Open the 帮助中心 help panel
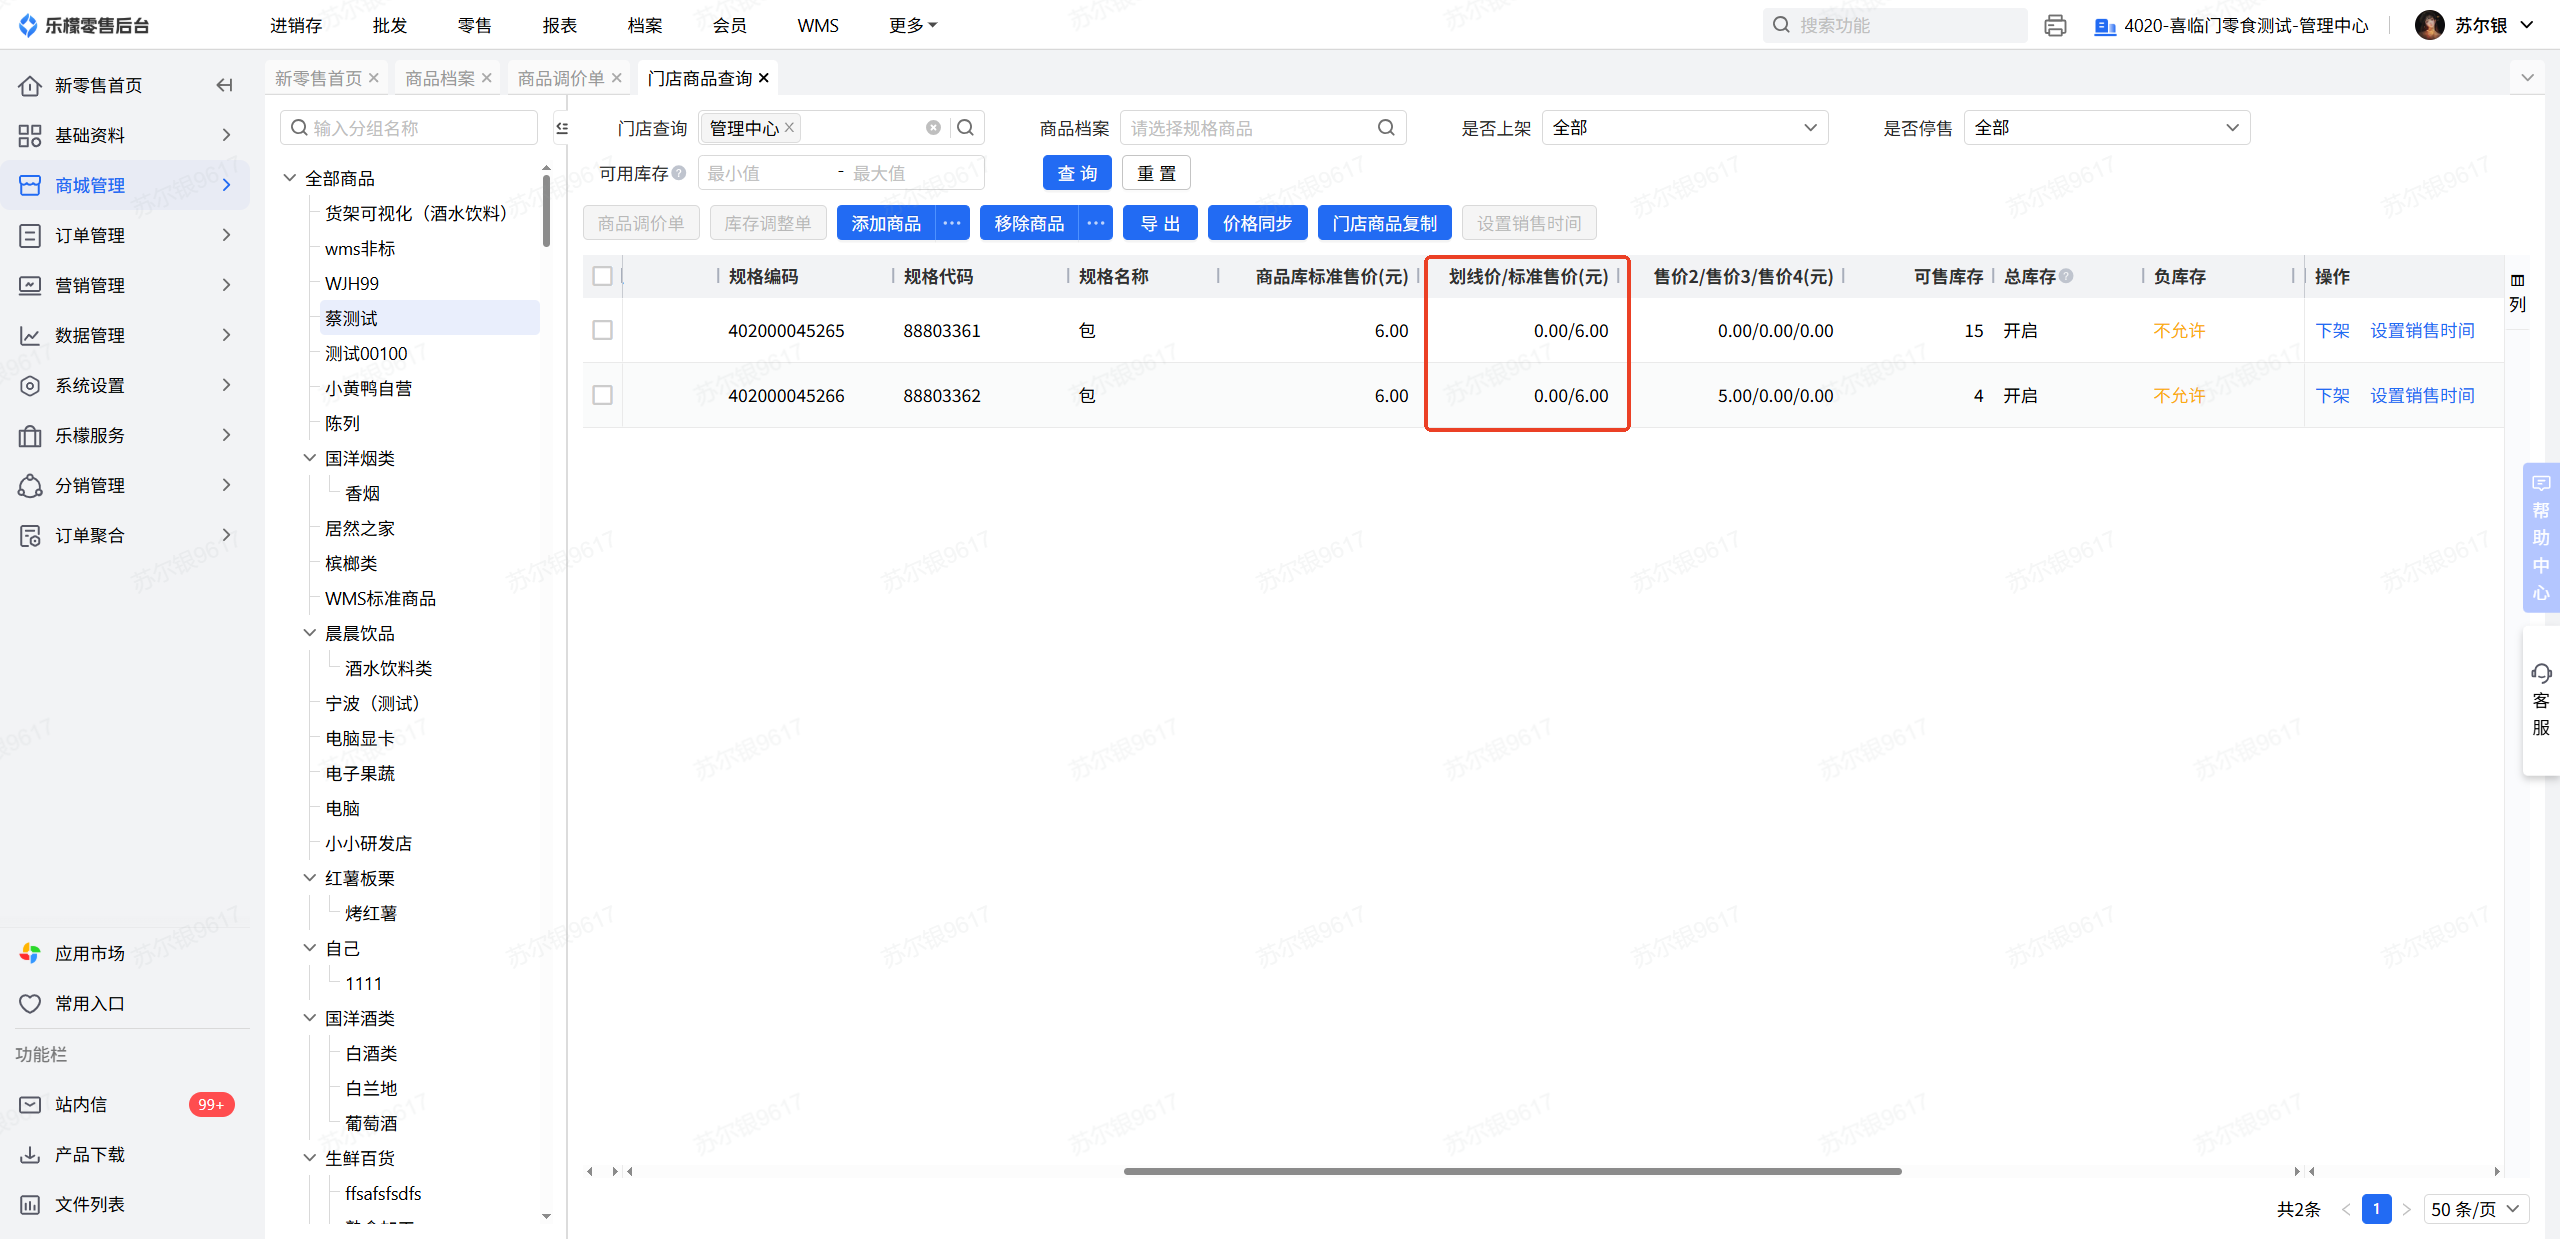Viewport: 2560px width, 1239px height. 2541,538
